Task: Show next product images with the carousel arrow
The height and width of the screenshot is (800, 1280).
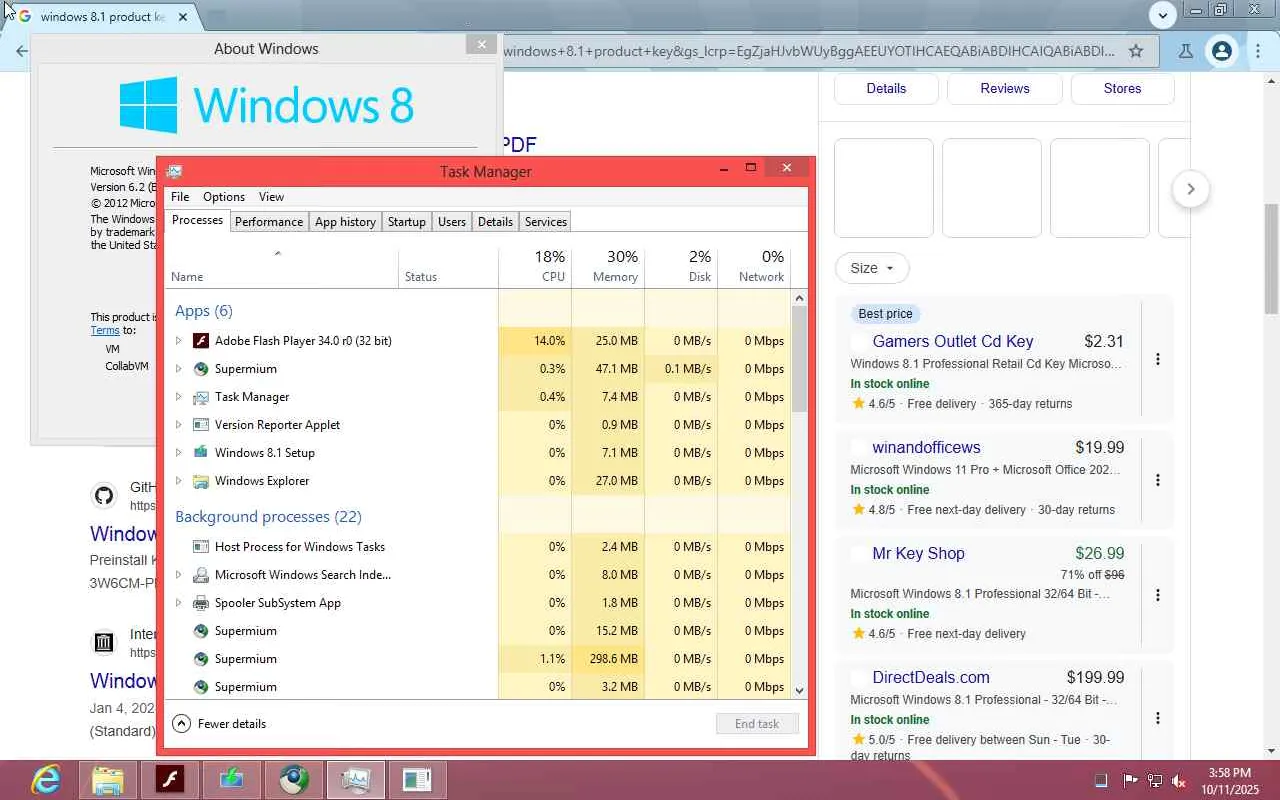Action: point(1190,189)
